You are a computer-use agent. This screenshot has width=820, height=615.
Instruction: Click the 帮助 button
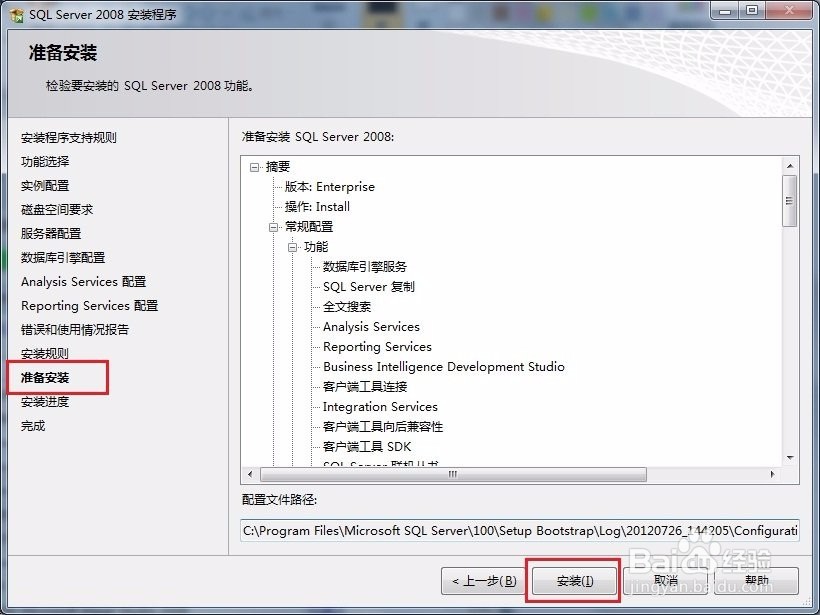[x=757, y=580]
